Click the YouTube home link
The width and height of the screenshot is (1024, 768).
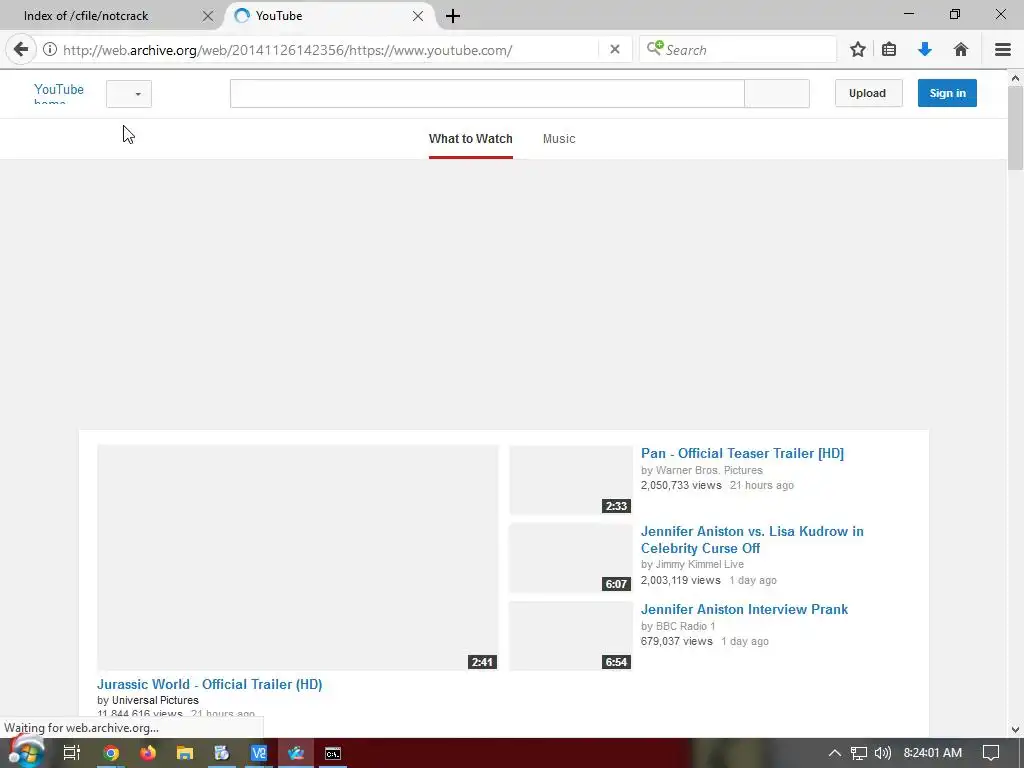59,93
